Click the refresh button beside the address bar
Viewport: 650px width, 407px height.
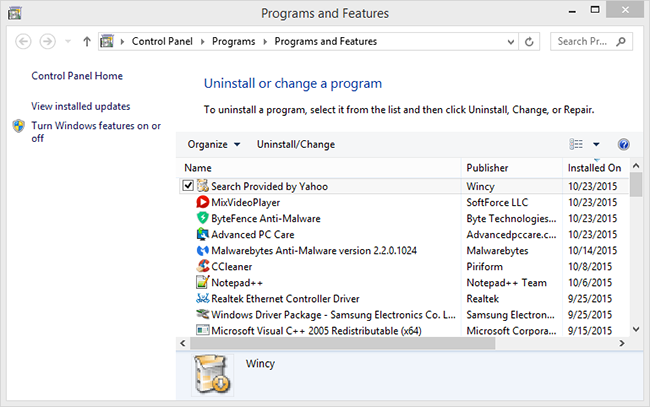tap(530, 42)
